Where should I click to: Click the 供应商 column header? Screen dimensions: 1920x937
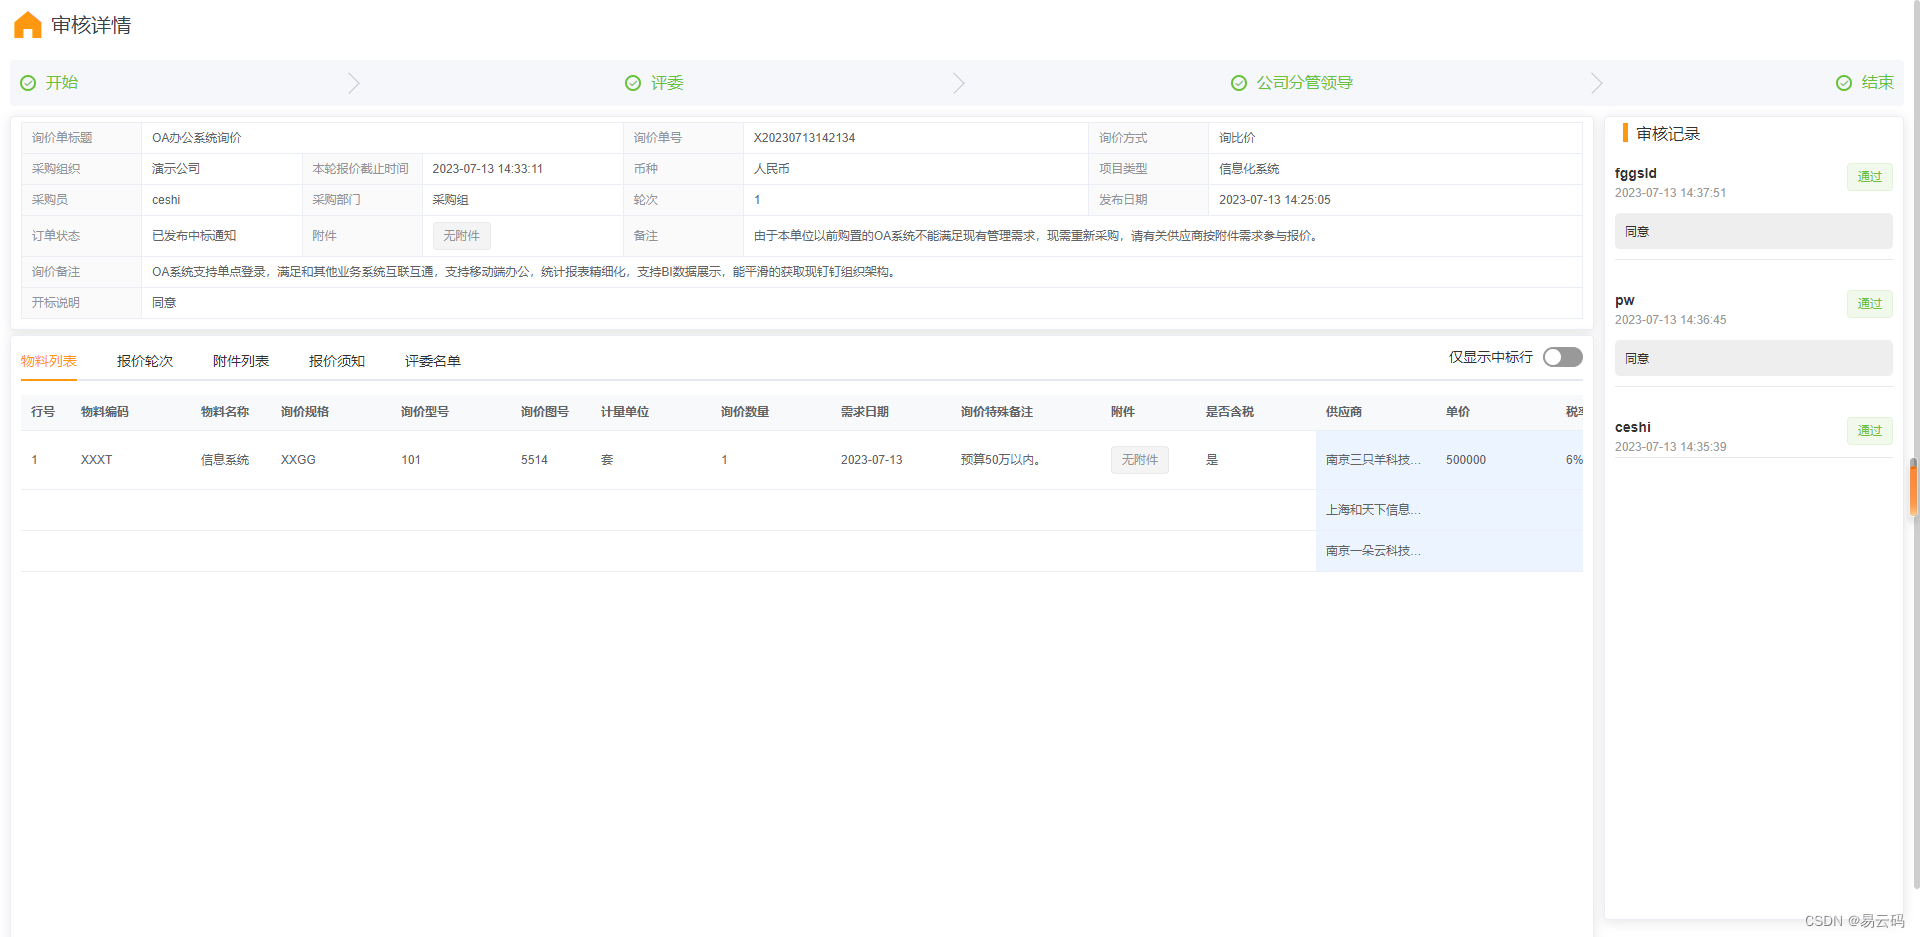point(1344,412)
